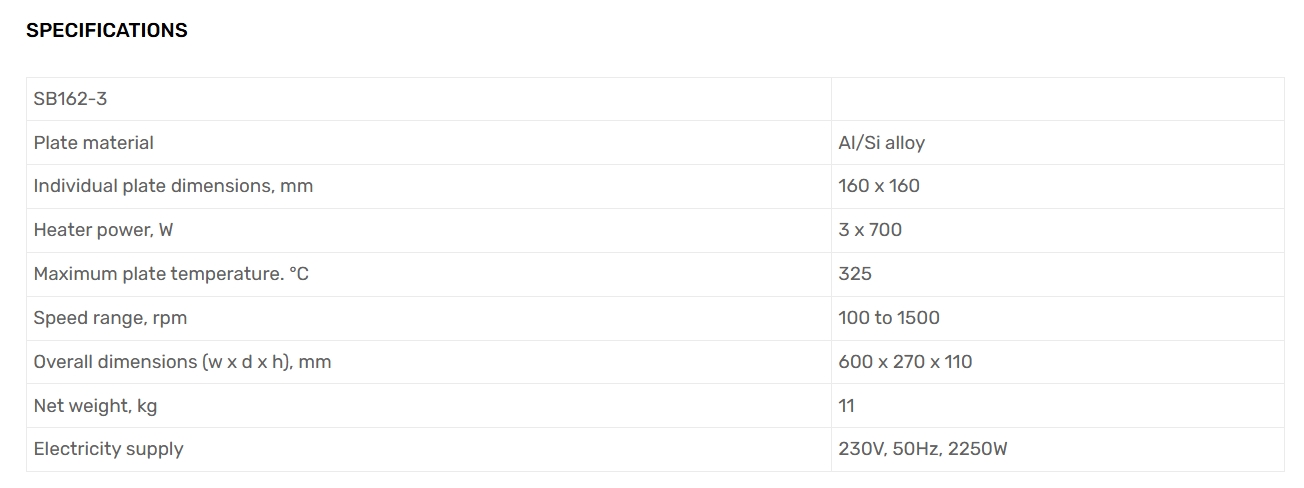Select the 600 x 270 x 110 value
Image resolution: width=1304 pixels, height=488 pixels.
pyautogui.click(x=905, y=362)
